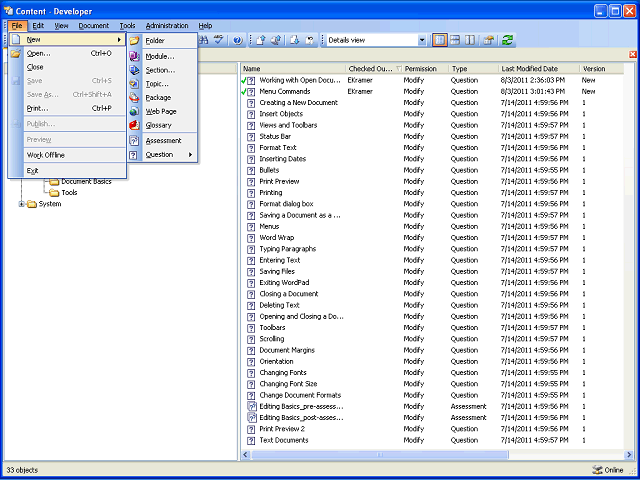The height and width of the screenshot is (480, 640).
Task: Click the question icon beside Status Bar row
Action: 251,136
